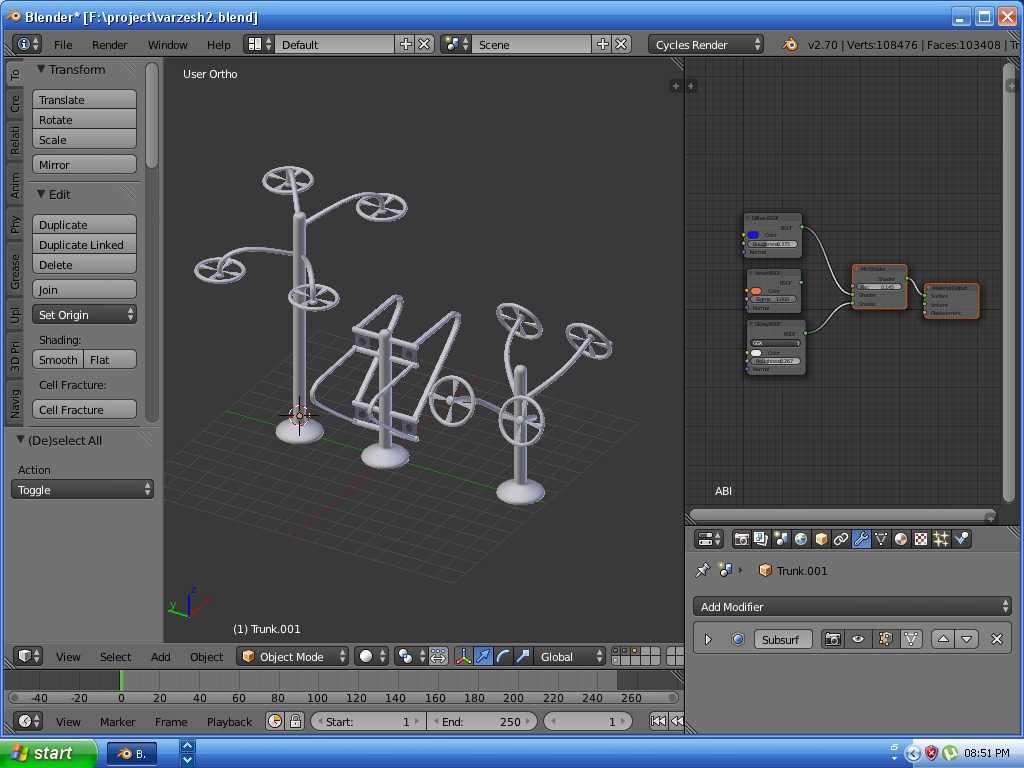Click the Duplicate Linked button
The height and width of the screenshot is (768, 1024).
[x=84, y=244]
